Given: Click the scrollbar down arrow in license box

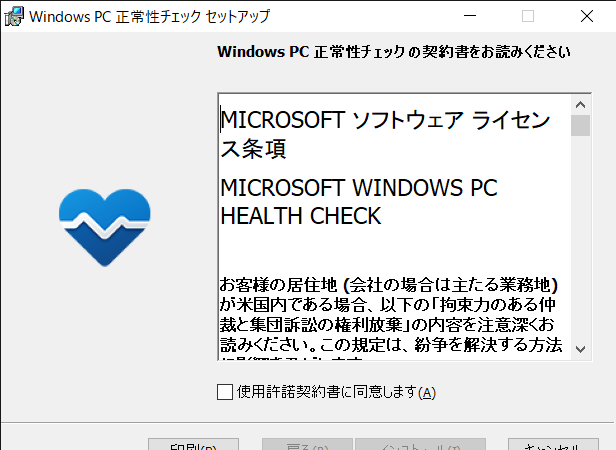Looking at the screenshot, I should (580, 349).
